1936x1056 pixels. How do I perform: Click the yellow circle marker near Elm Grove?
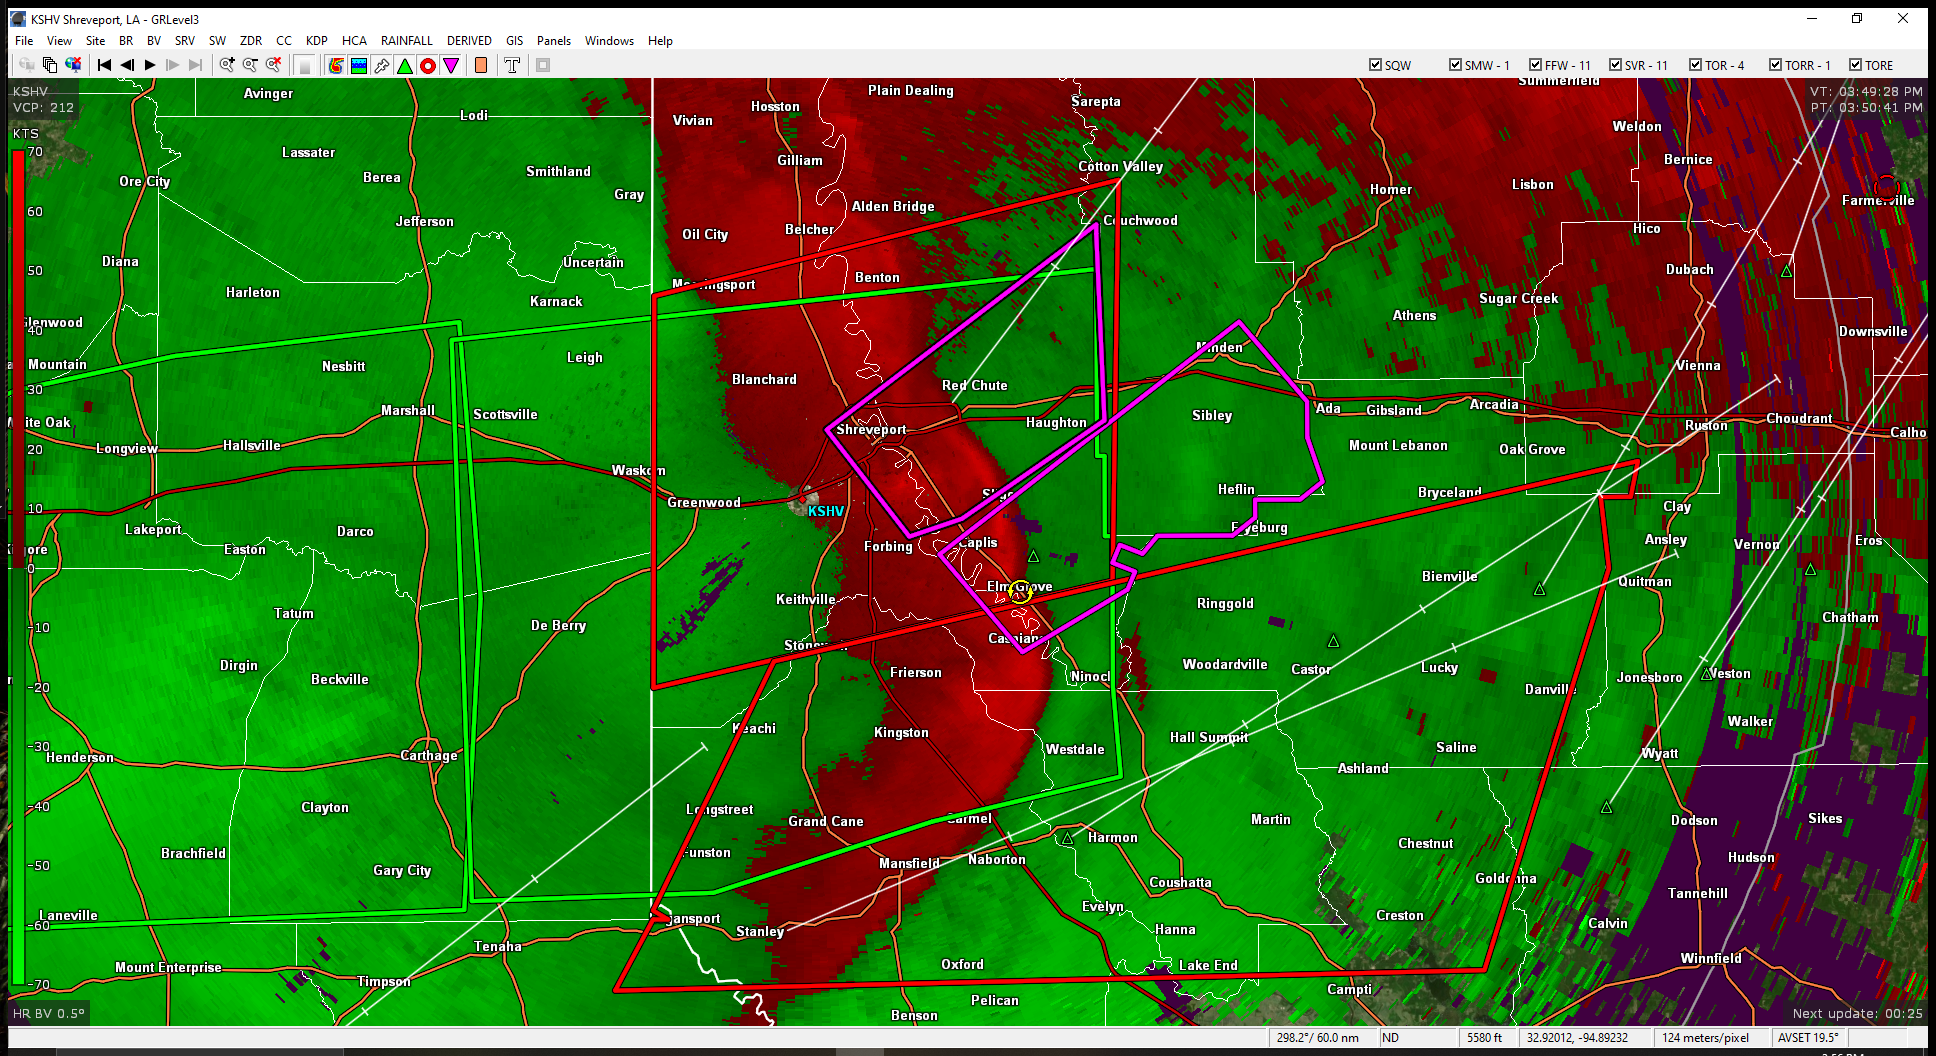1020,593
